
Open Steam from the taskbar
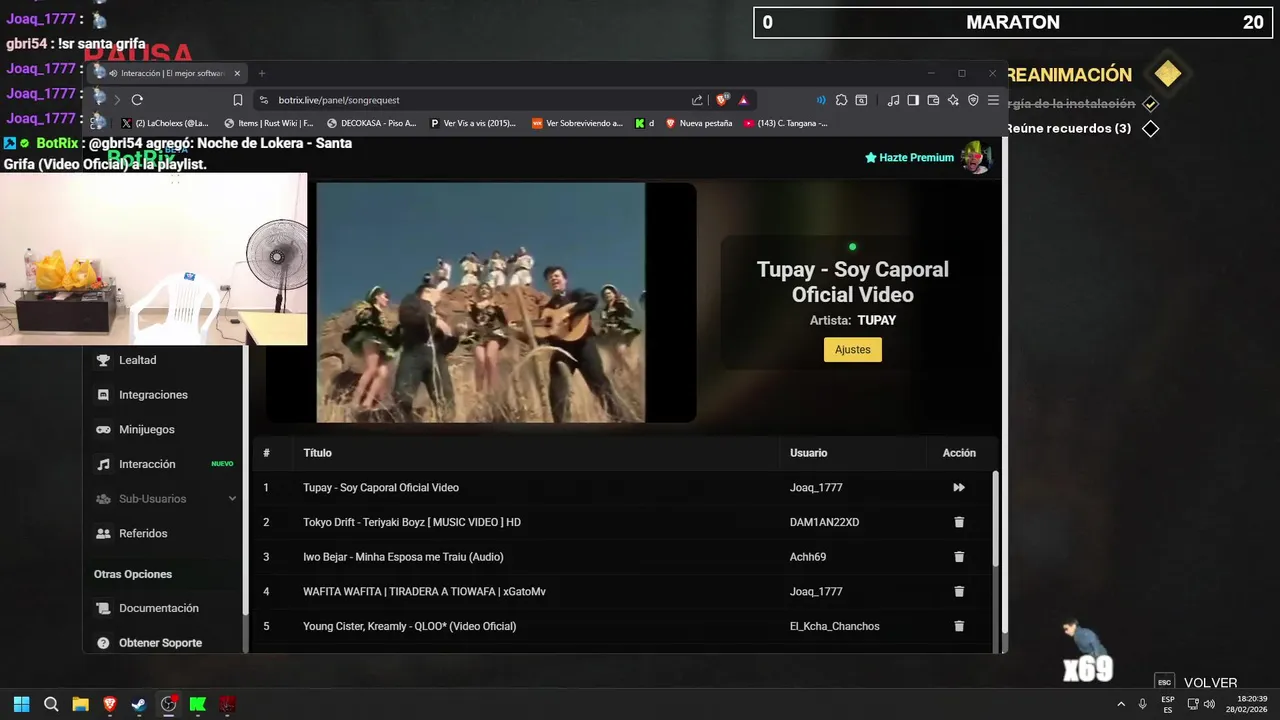click(x=139, y=704)
